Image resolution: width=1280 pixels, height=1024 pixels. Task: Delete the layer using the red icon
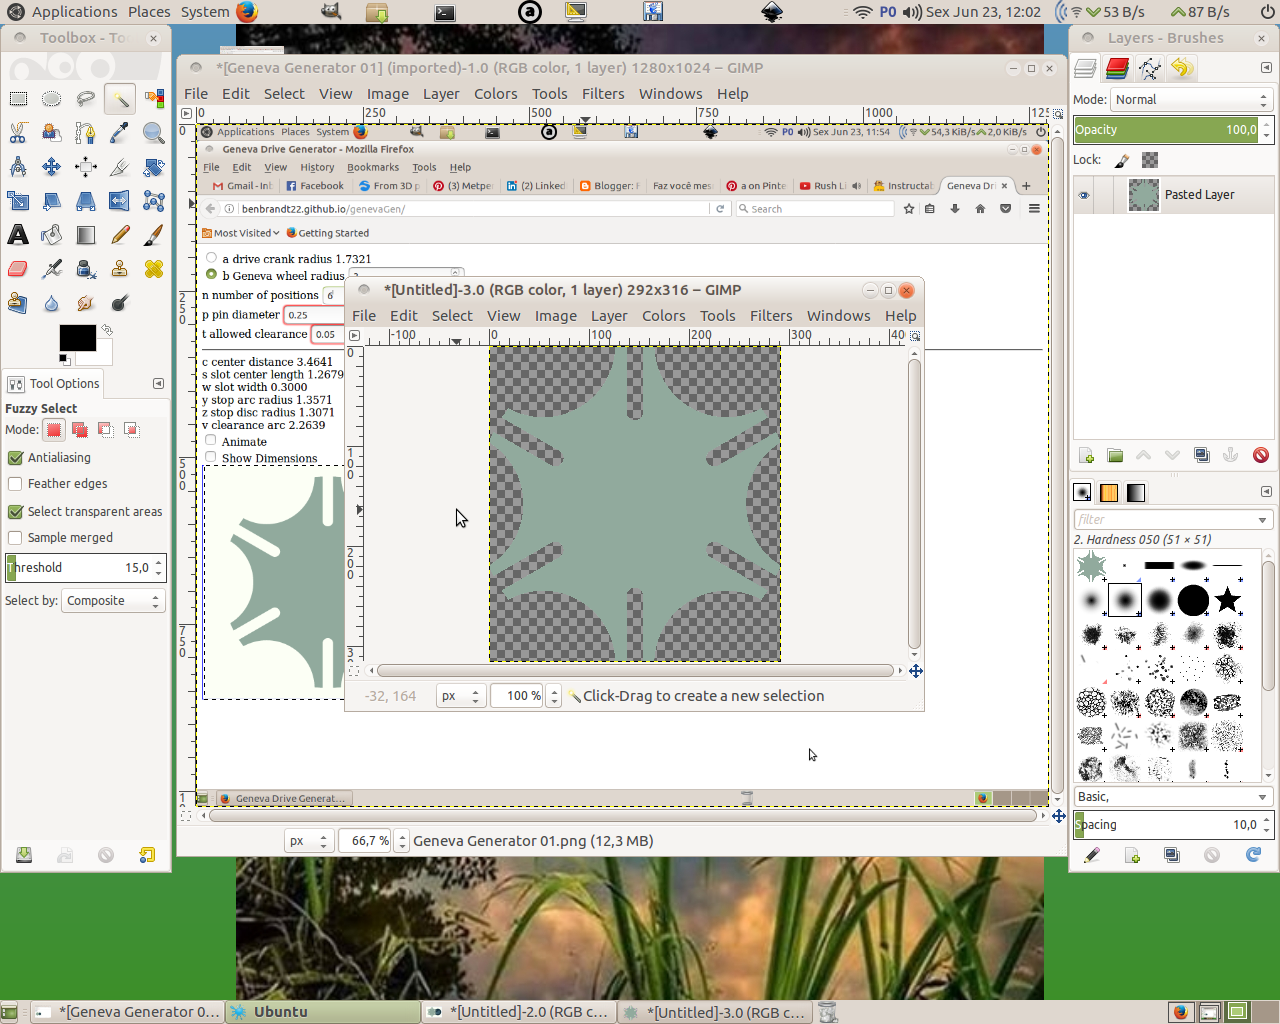tap(1261, 456)
